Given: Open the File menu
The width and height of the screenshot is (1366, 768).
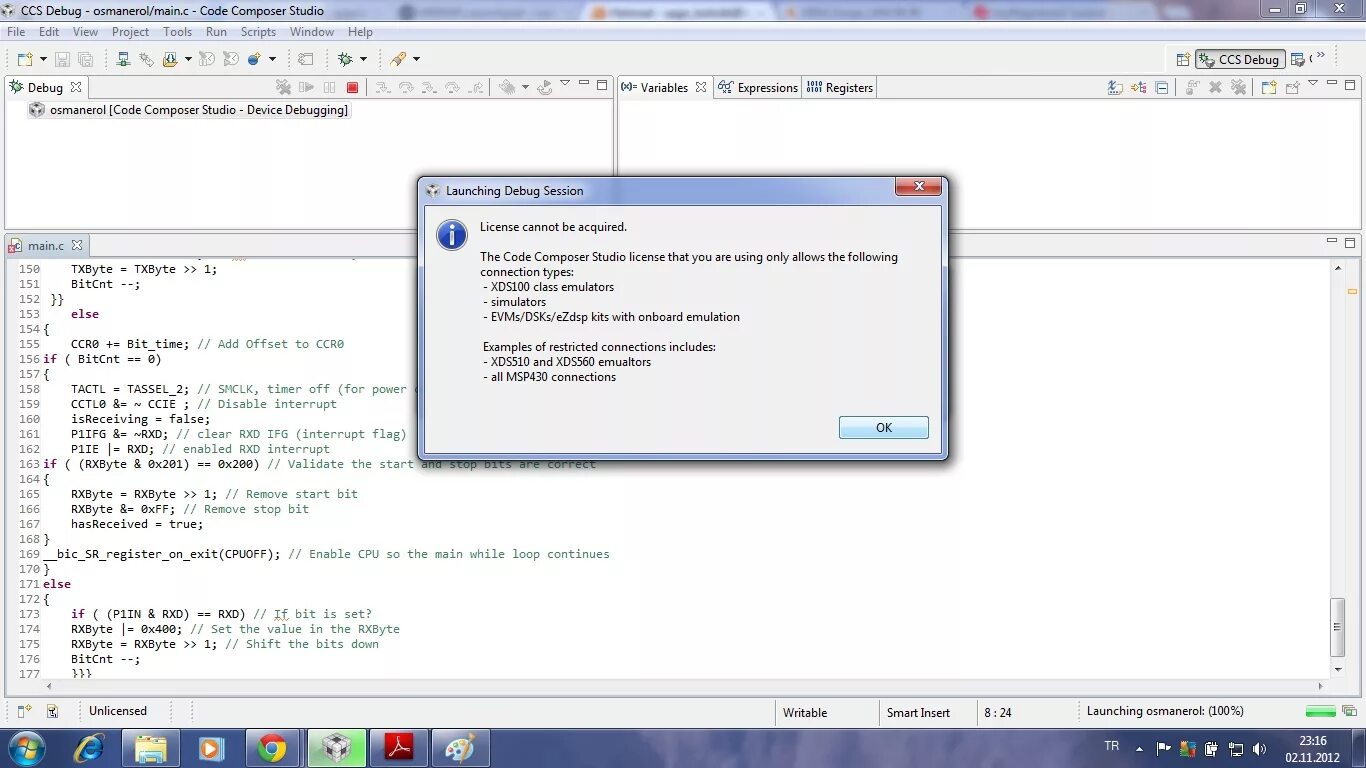Looking at the screenshot, I should [16, 32].
